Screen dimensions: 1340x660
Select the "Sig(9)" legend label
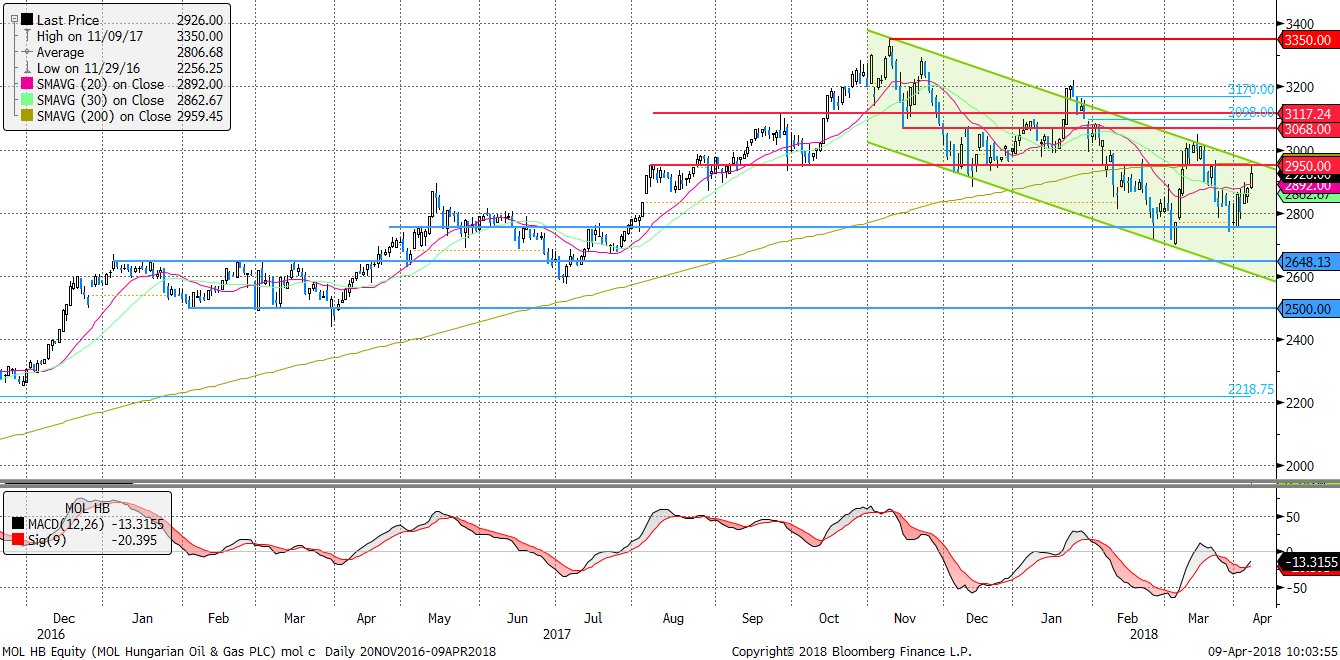point(45,539)
